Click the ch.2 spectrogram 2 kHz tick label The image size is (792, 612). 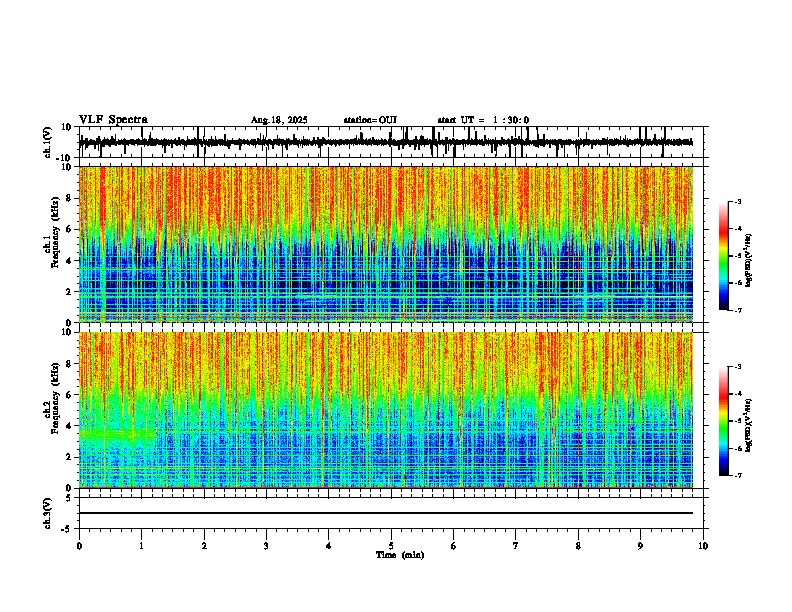point(69,457)
